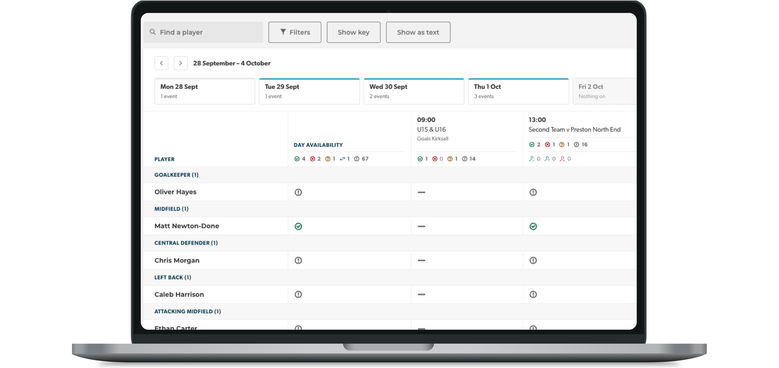
Task: Click Chris Morgan 09:00 event dash cell
Action: [x=421, y=260]
